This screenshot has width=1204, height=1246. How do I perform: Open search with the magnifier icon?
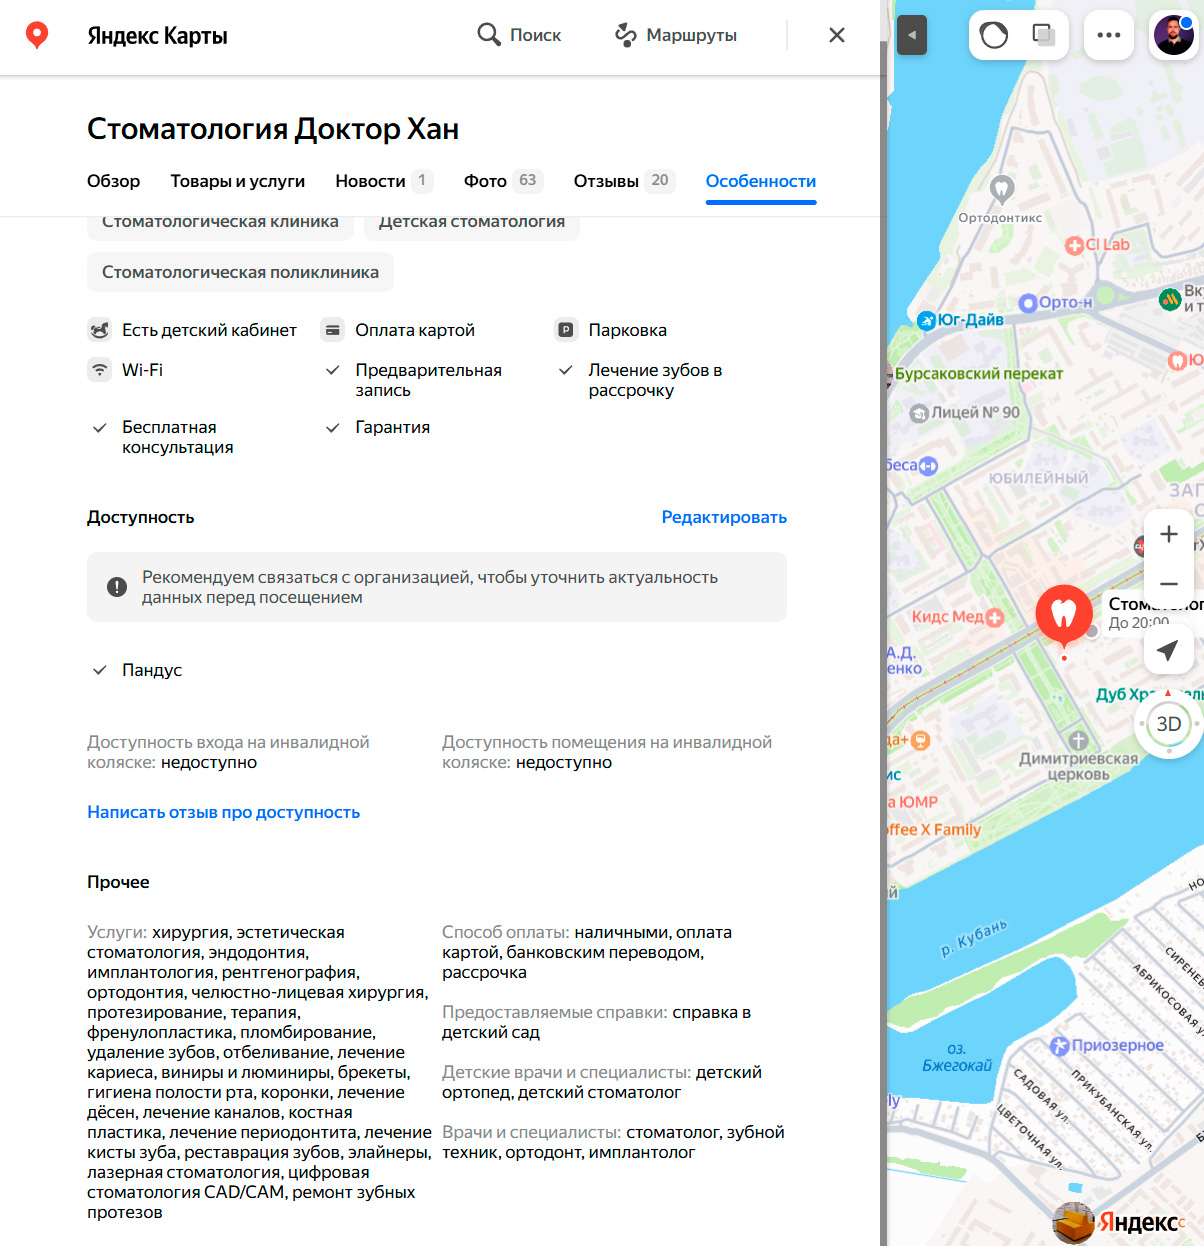(488, 35)
